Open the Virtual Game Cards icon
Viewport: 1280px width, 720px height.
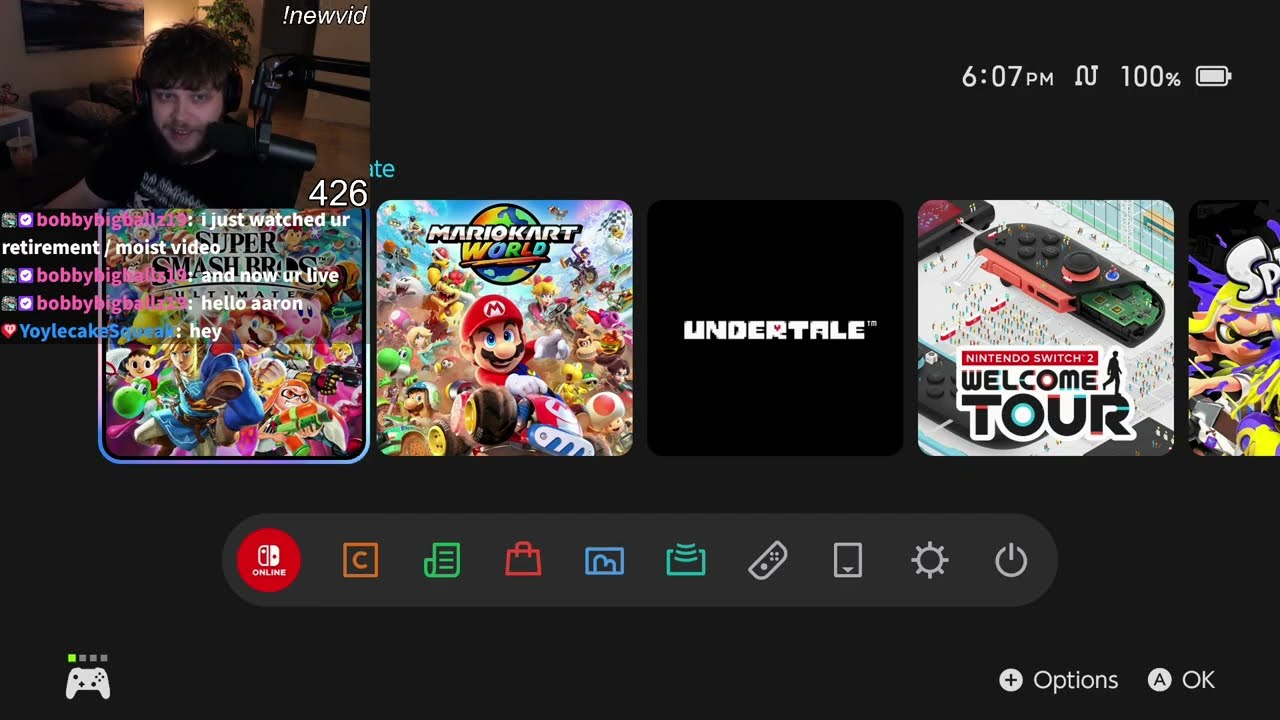[x=848, y=561]
